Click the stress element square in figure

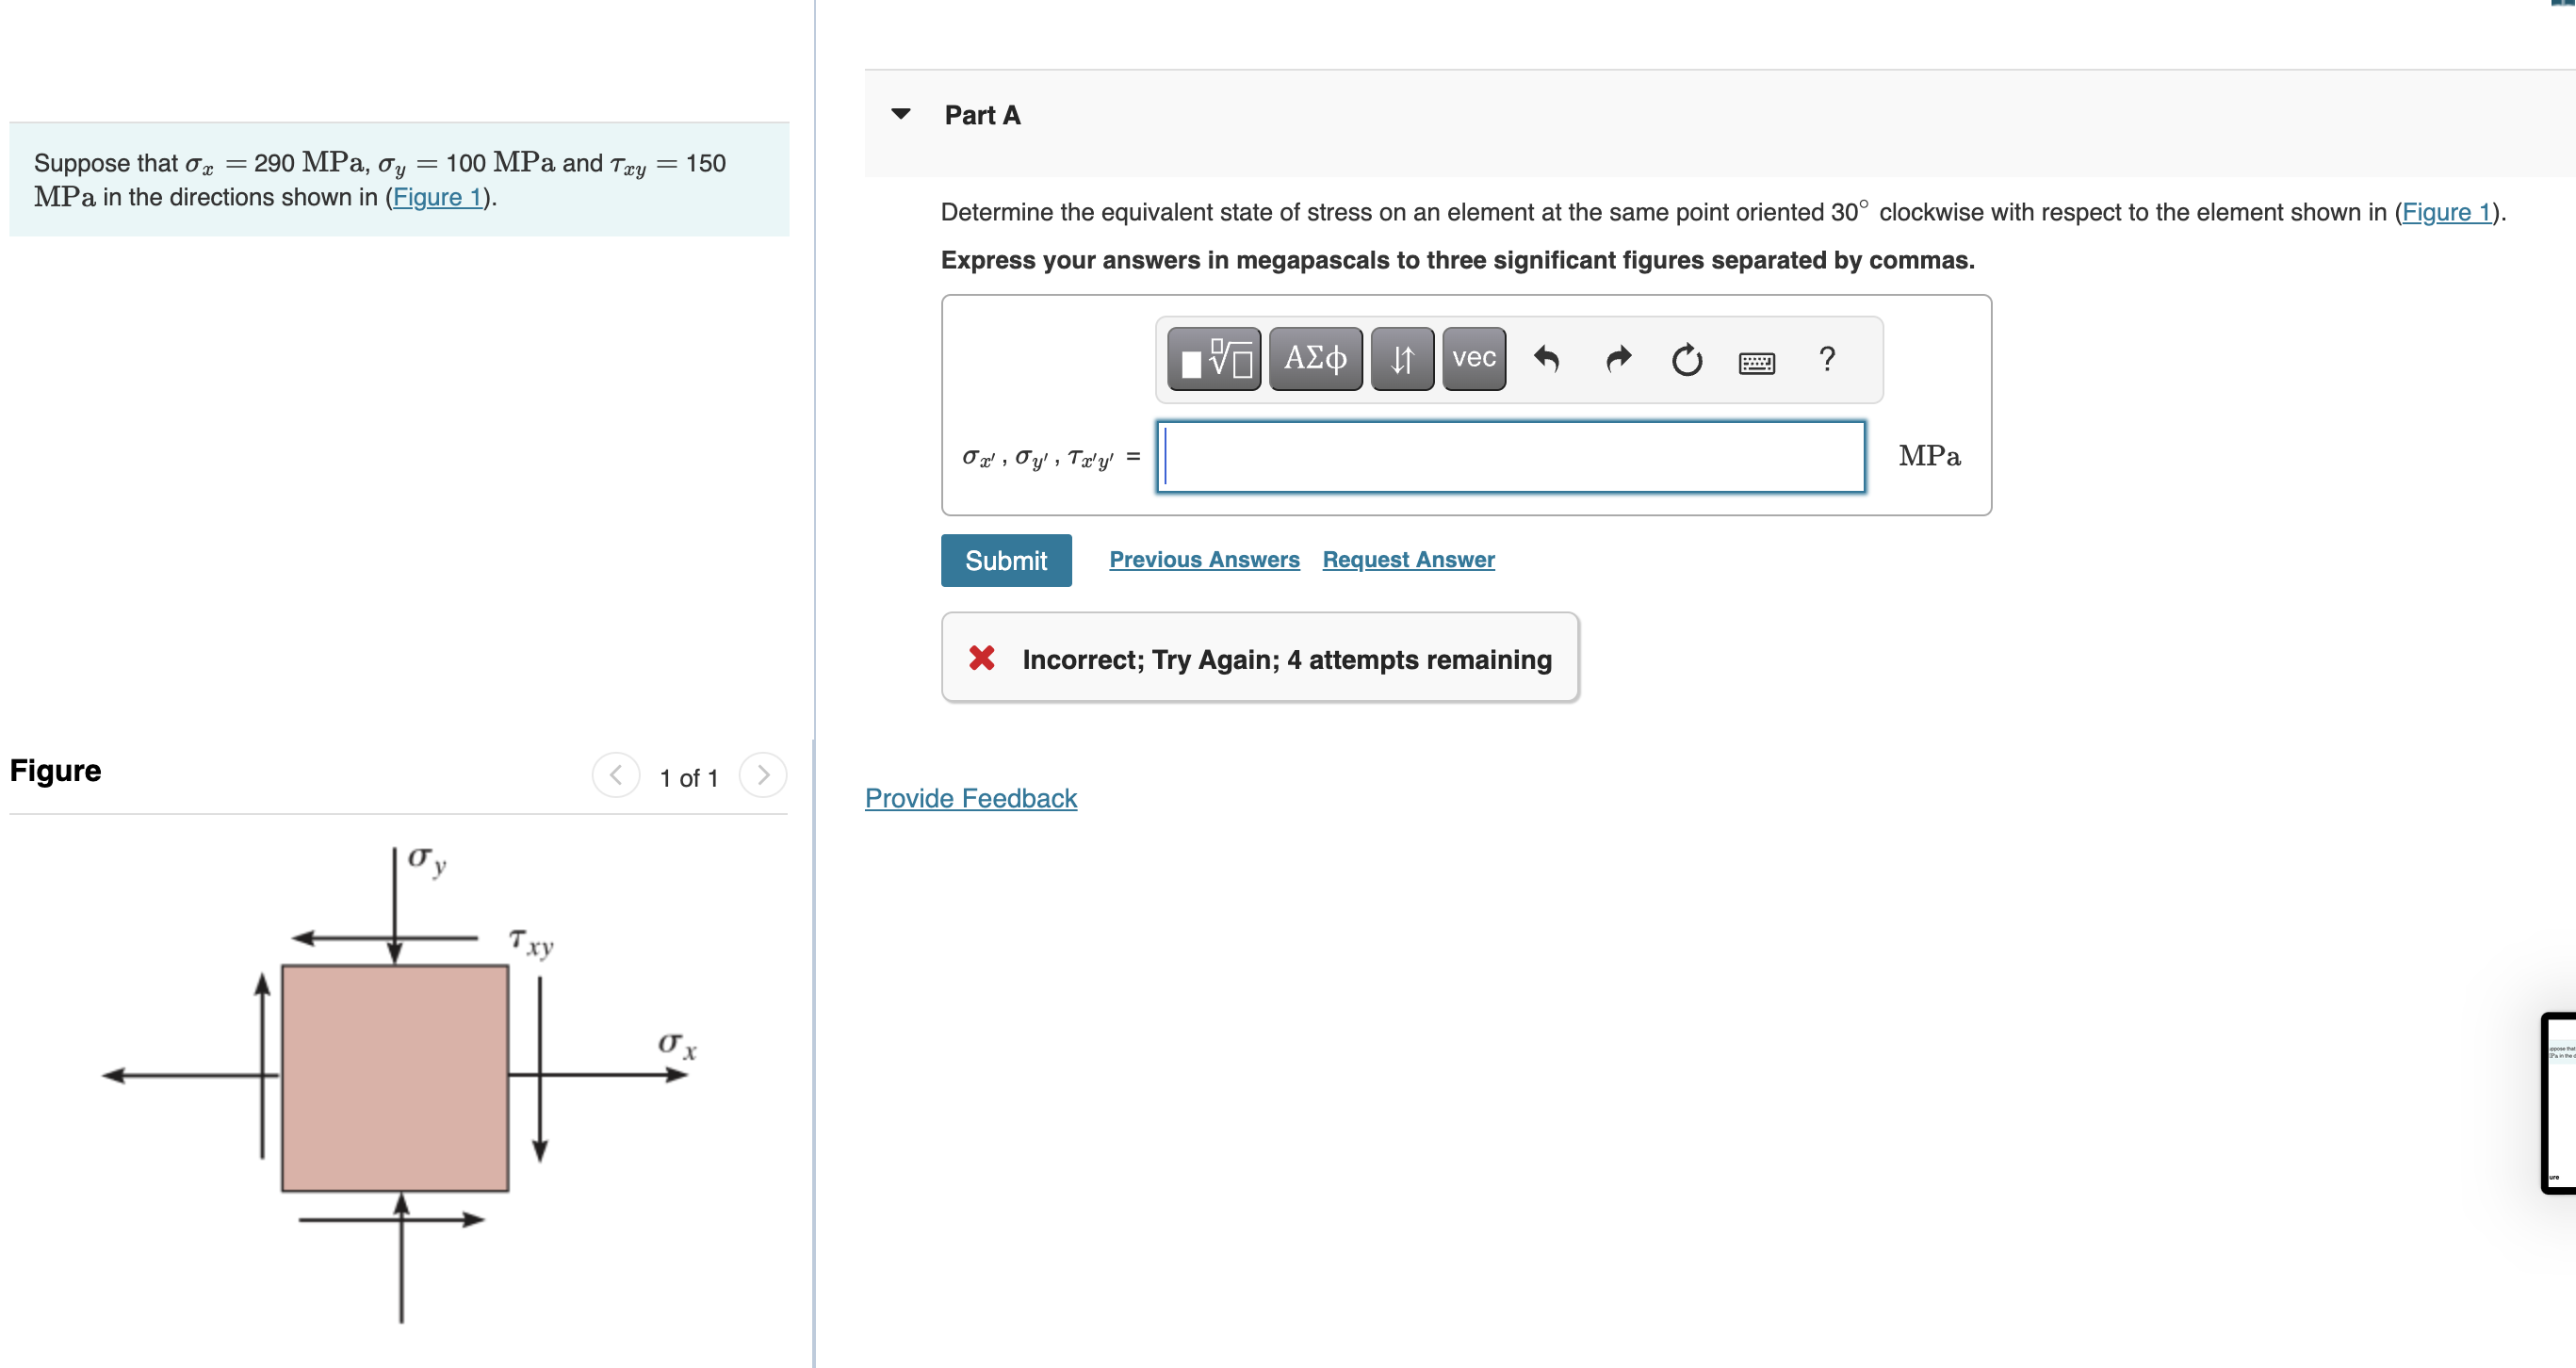395,1077
